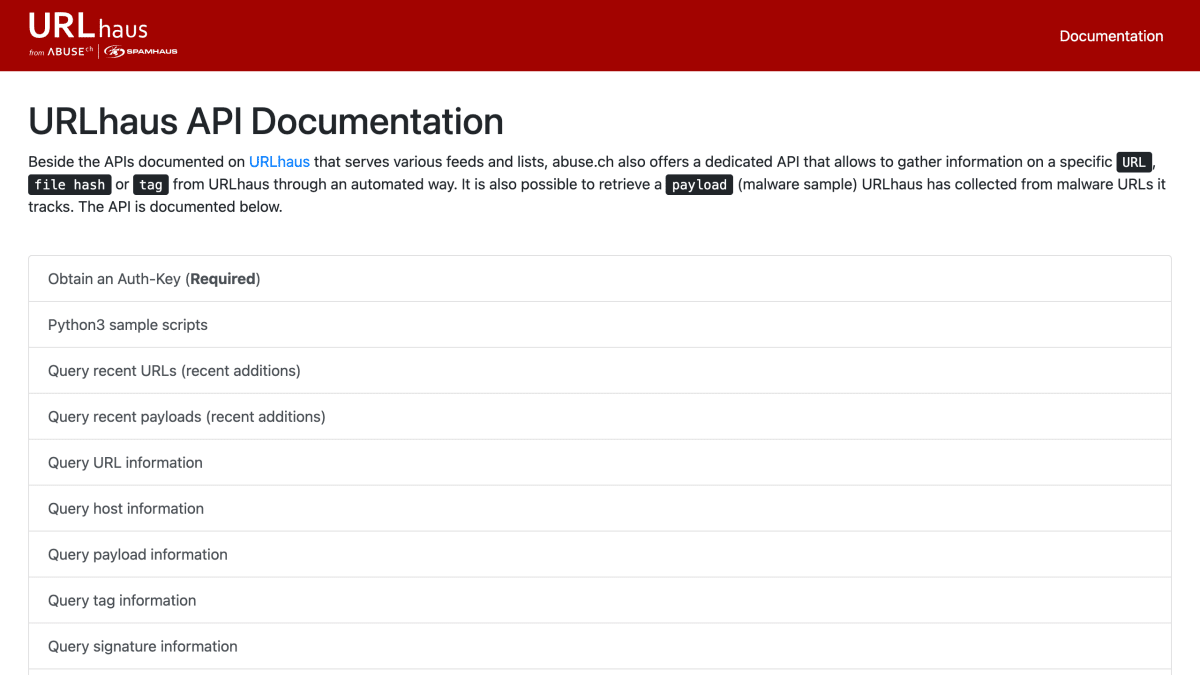Click the abuse.ch logo in the header
The width and height of the screenshot is (1200, 675).
coord(70,52)
